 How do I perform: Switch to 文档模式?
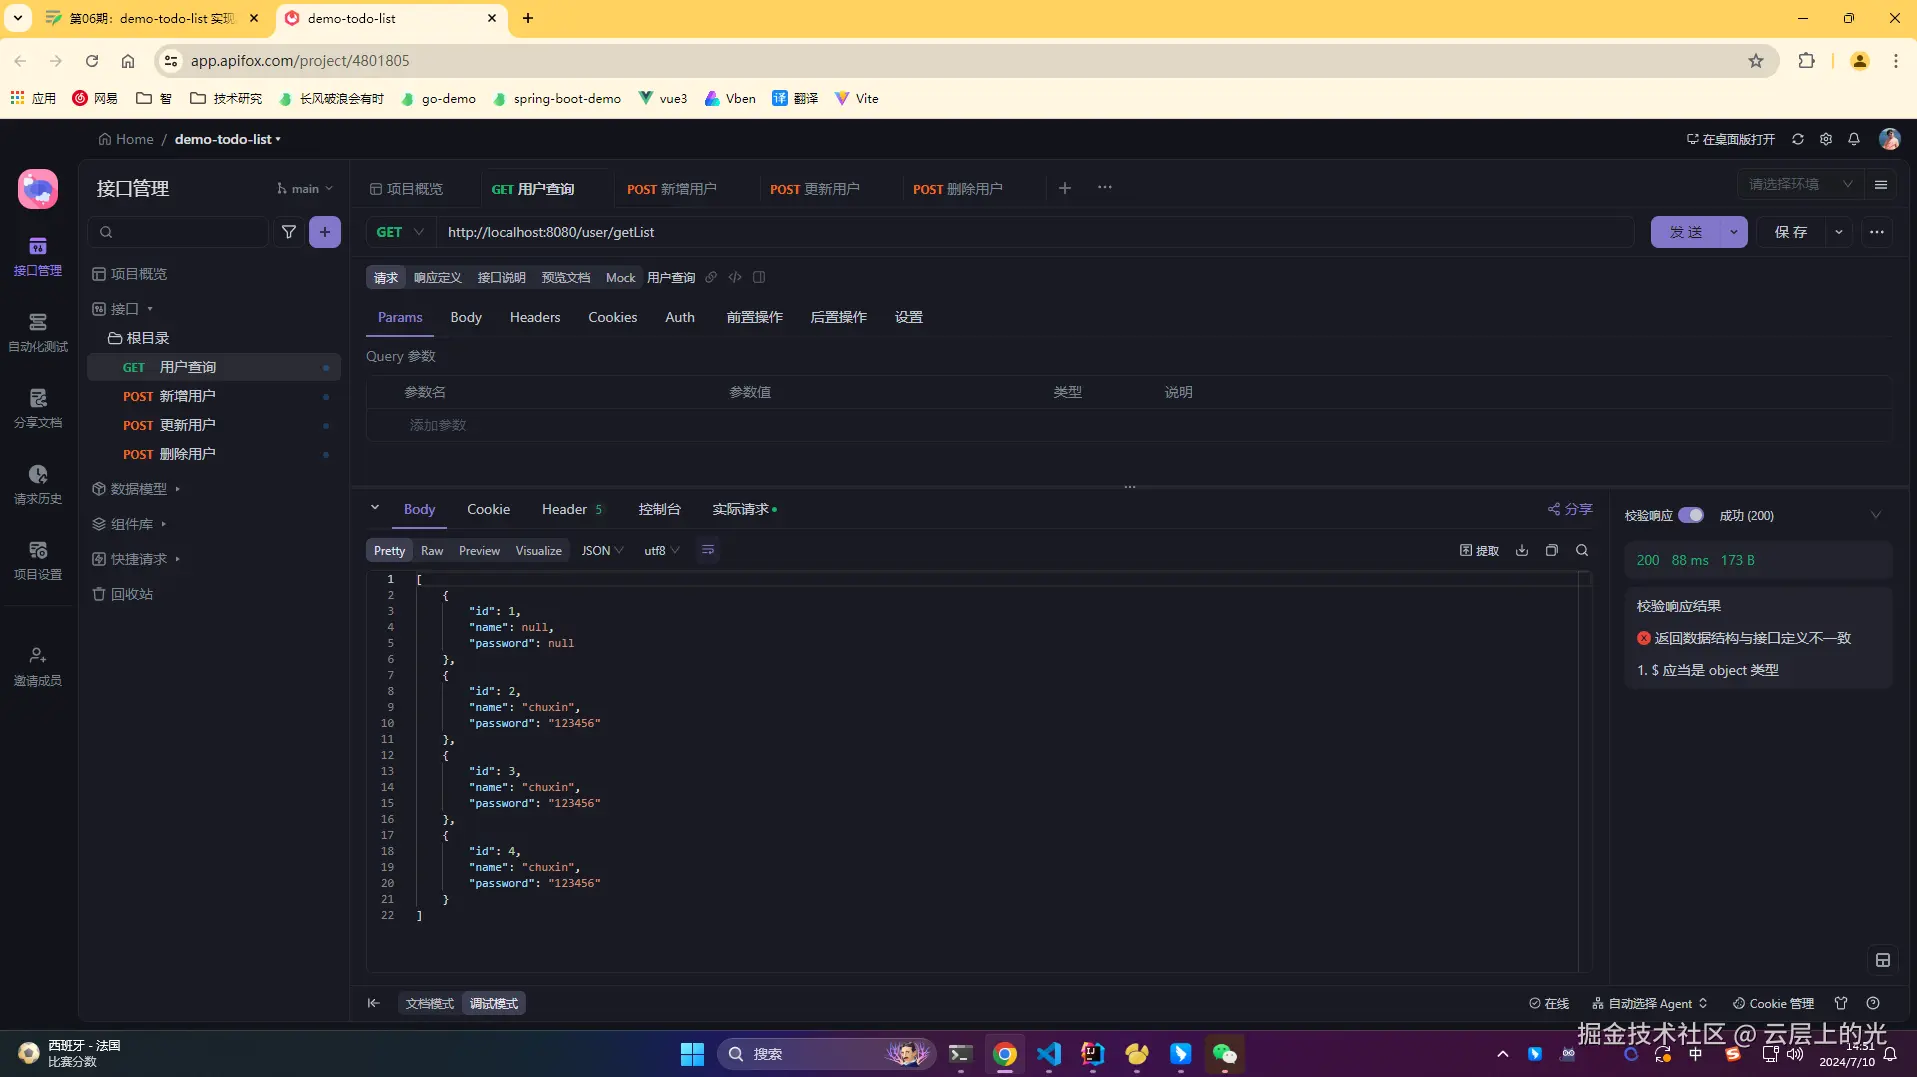(x=430, y=1003)
